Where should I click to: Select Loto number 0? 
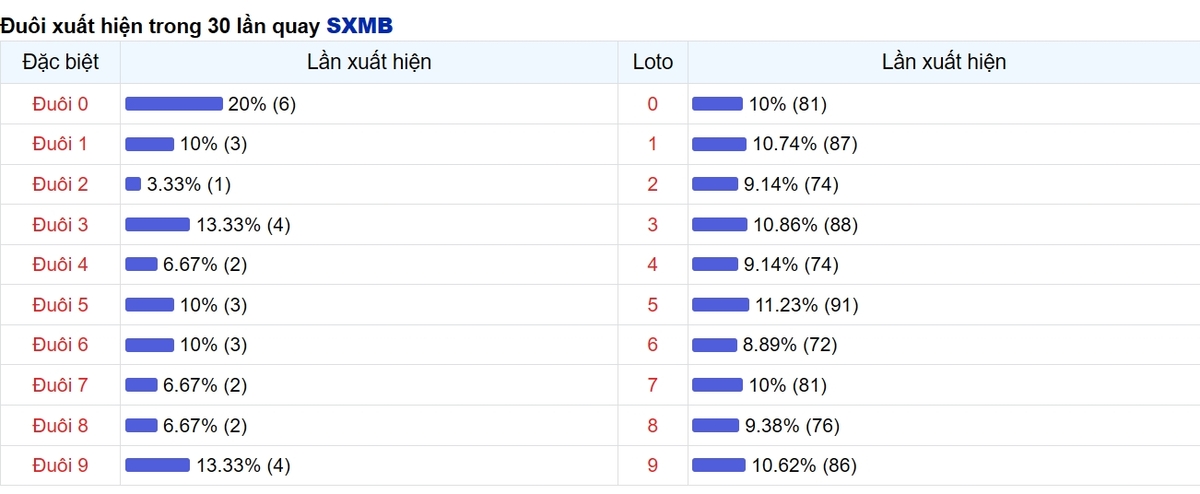pos(653,104)
